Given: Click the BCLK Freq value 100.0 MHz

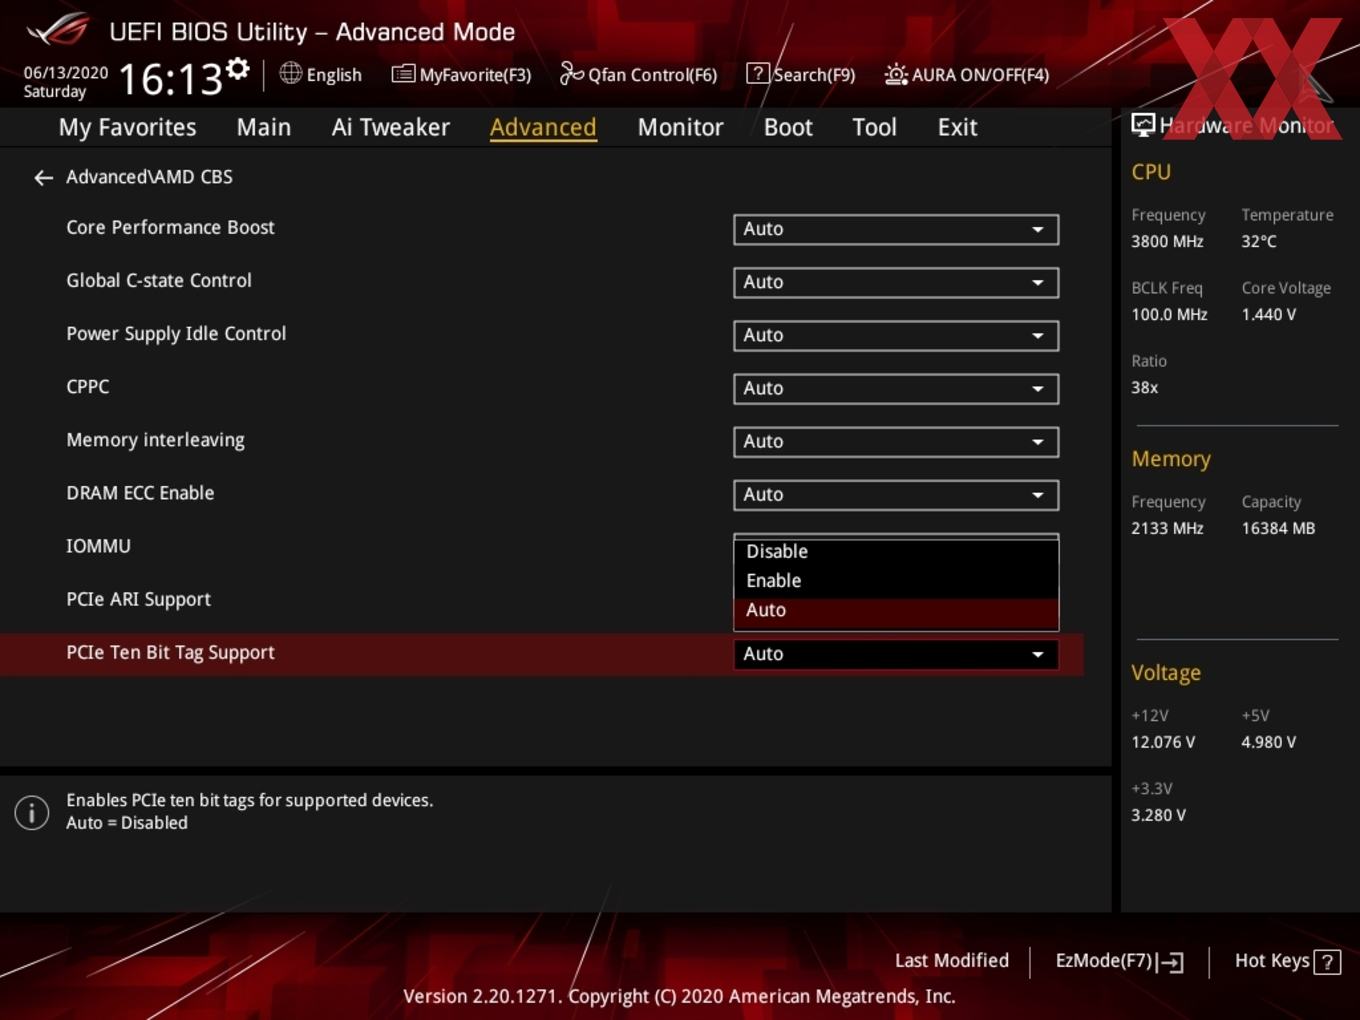Looking at the screenshot, I should click(x=1169, y=314).
